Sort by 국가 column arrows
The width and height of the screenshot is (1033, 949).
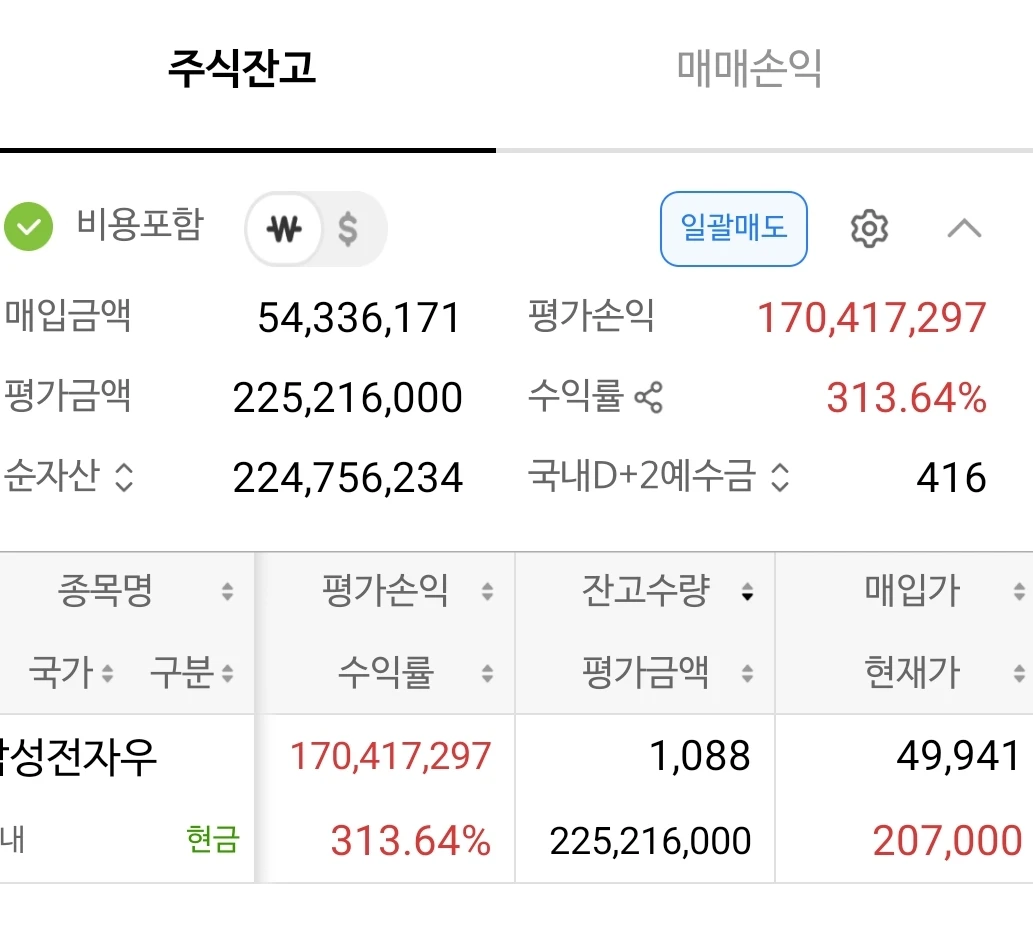coord(107,673)
